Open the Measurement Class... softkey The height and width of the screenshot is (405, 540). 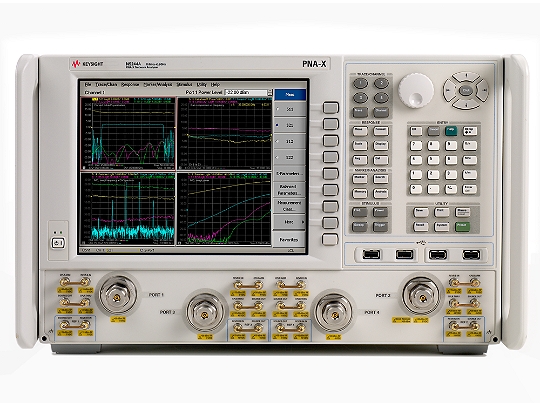point(290,206)
